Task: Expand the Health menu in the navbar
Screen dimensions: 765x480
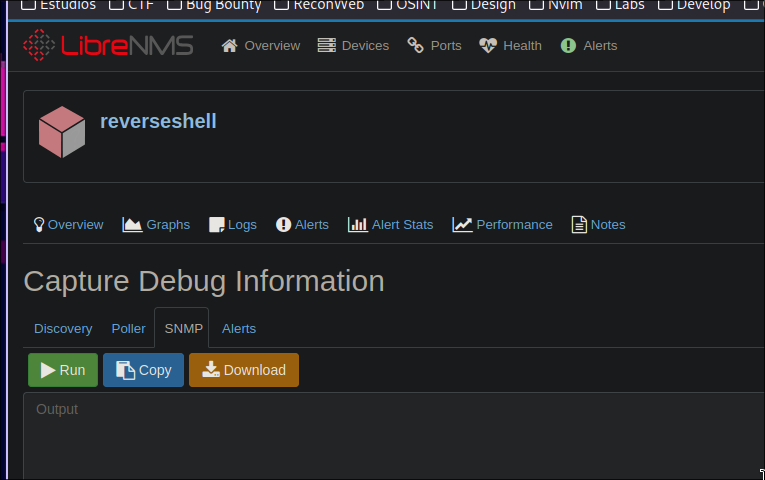Action: point(510,45)
